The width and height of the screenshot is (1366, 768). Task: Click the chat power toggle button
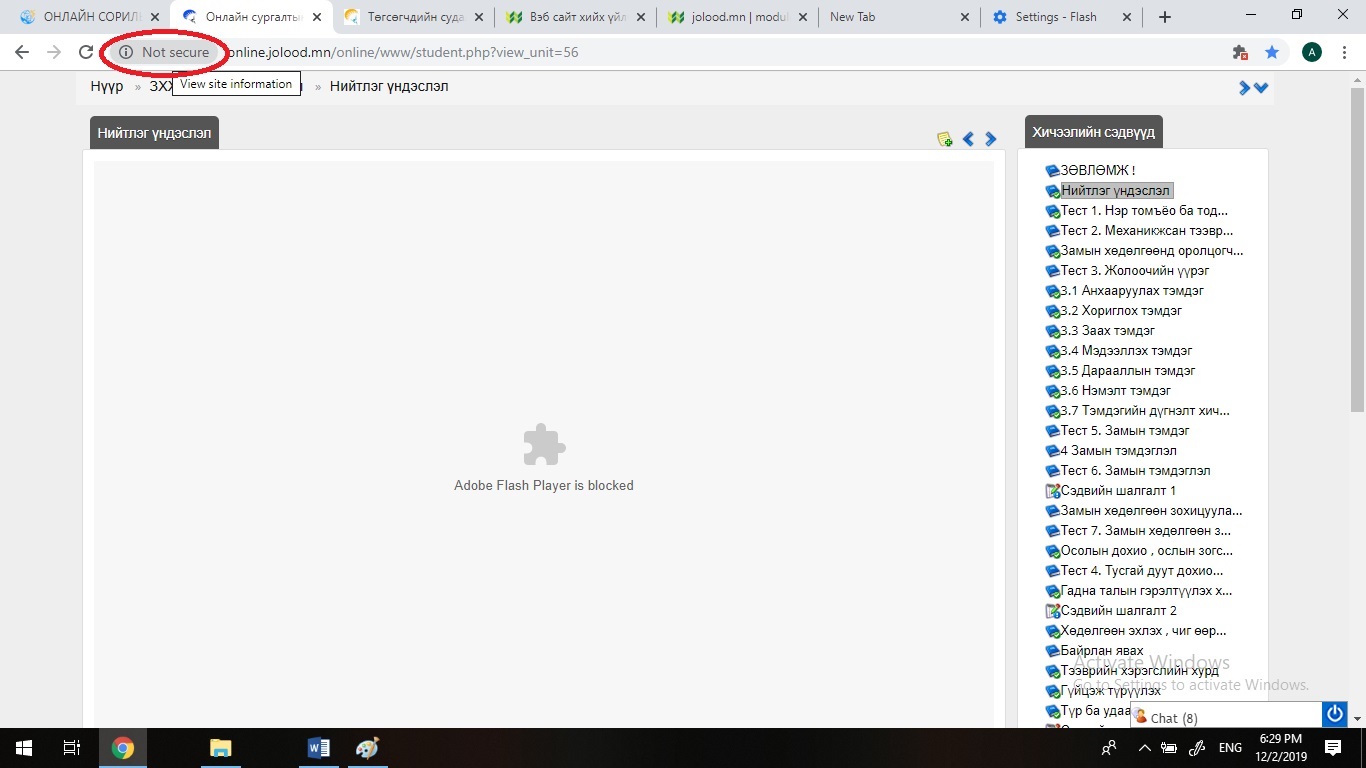(1334, 714)
